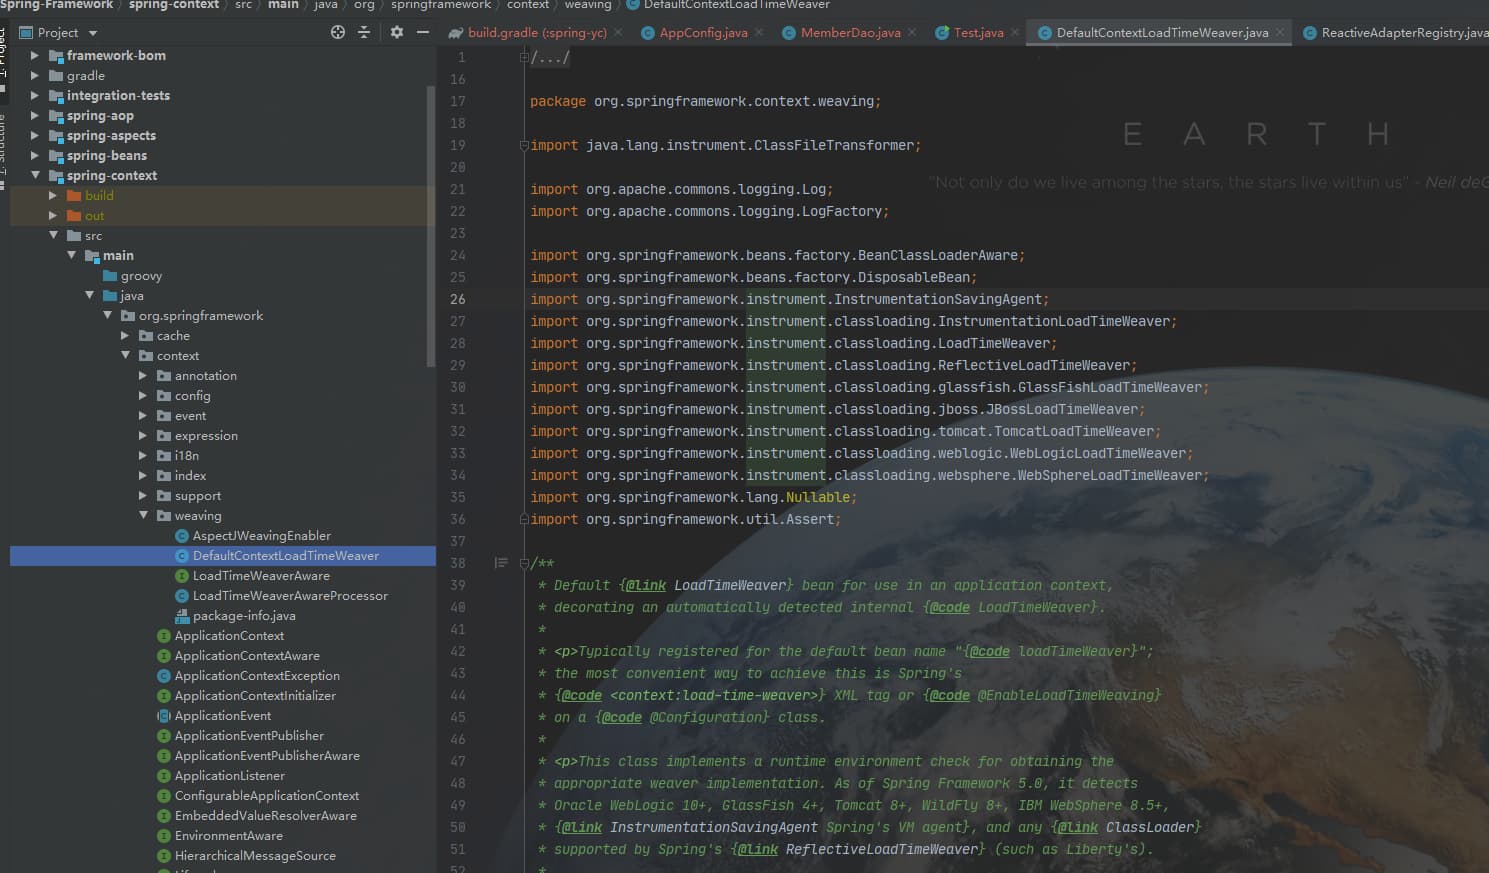Close the build.gradle editor tab
Viewport: 1489px width, 873px height.
pyautogui.click(x=618, y=32)
